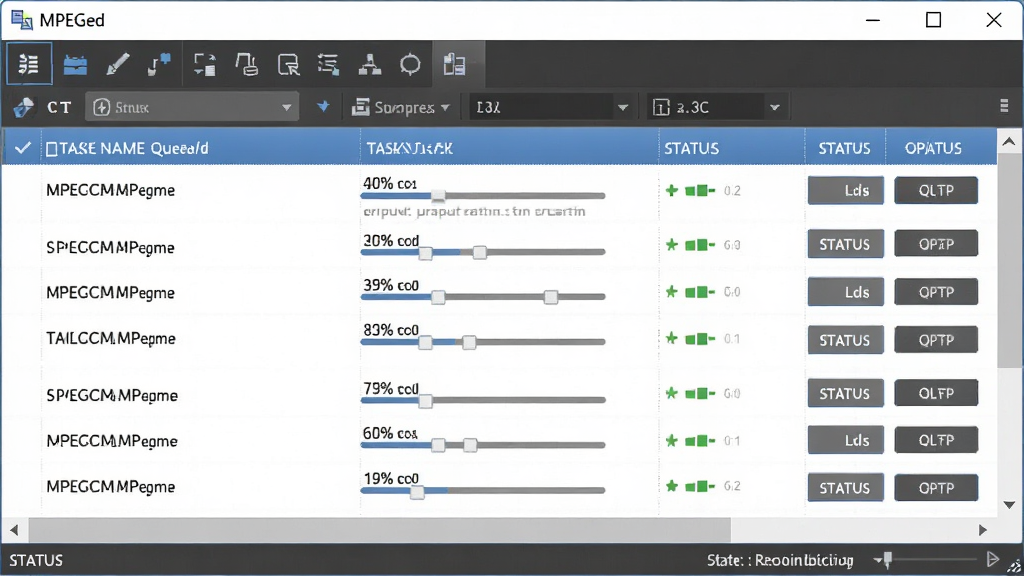Click the music note with blue flag icon
Image resolution: width=1024 pixels, height=576 pixels.
click(x=159, y=65)
